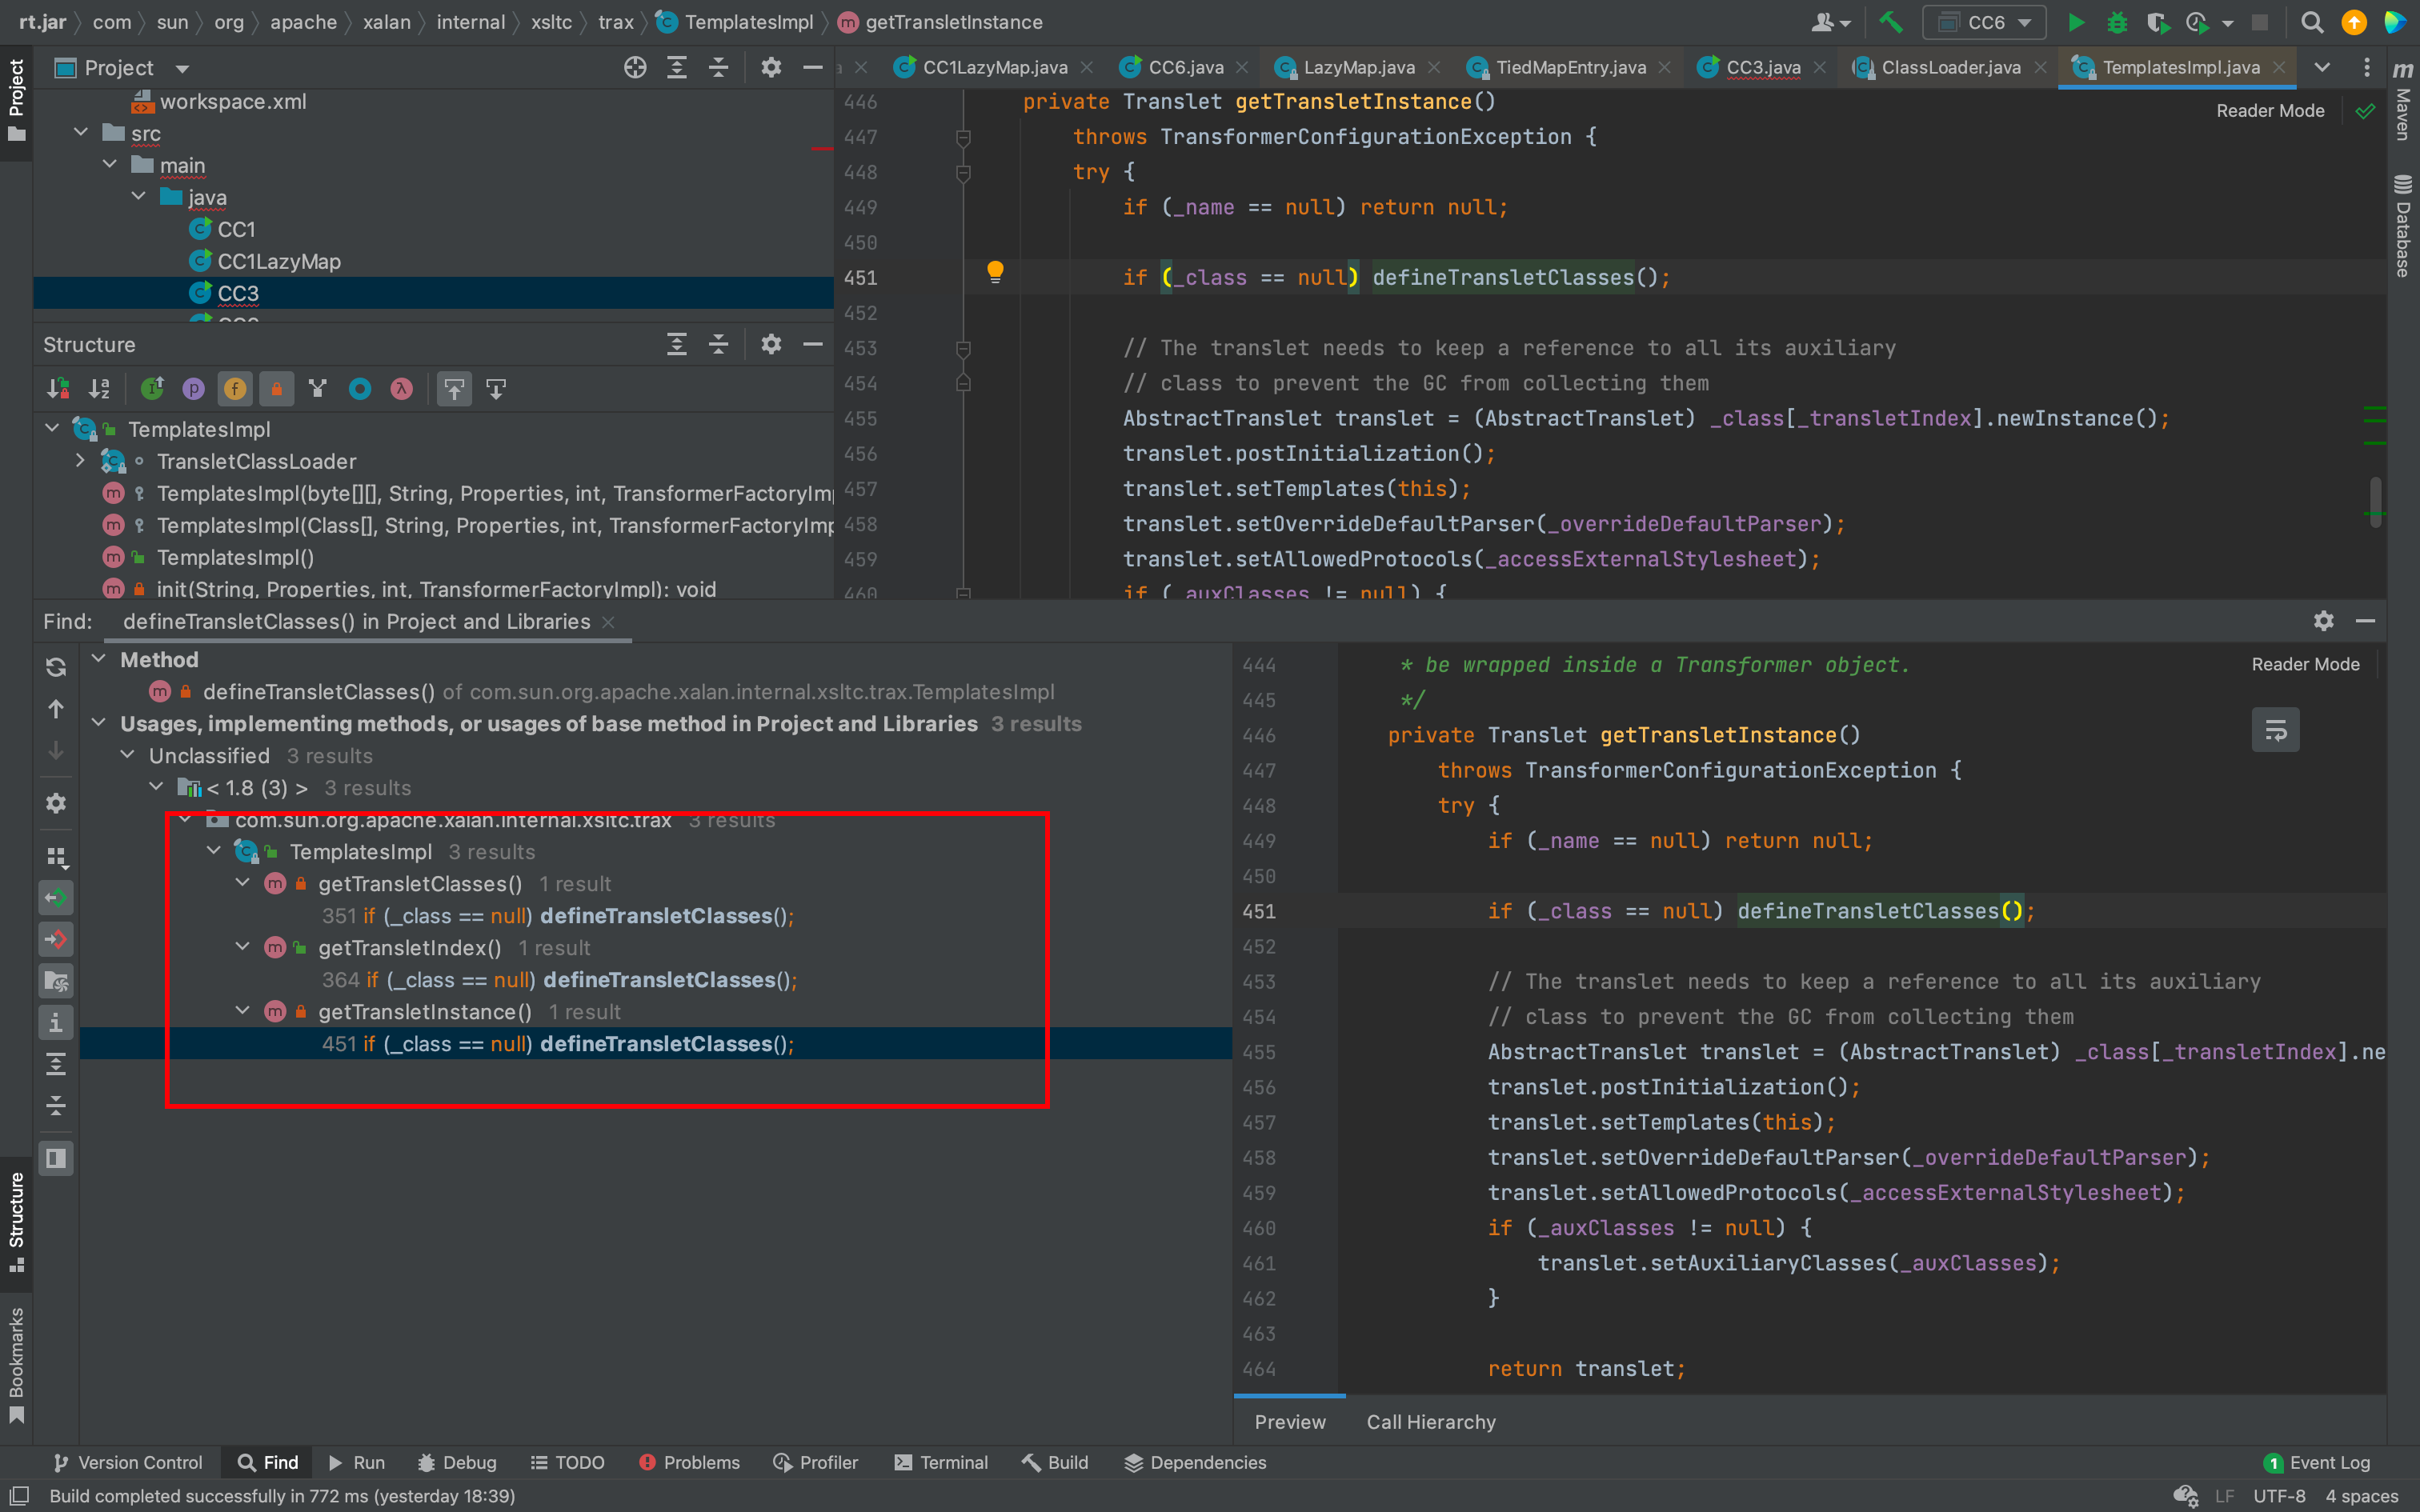
Task: Build the project with the hammer icon
Action: [1890, 22]
